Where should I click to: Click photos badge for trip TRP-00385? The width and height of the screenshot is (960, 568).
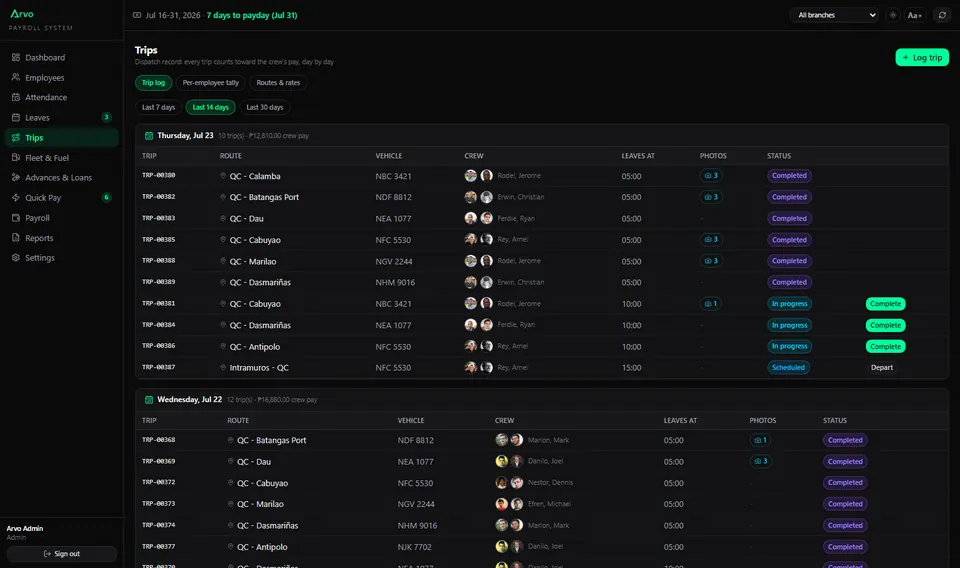711,239
